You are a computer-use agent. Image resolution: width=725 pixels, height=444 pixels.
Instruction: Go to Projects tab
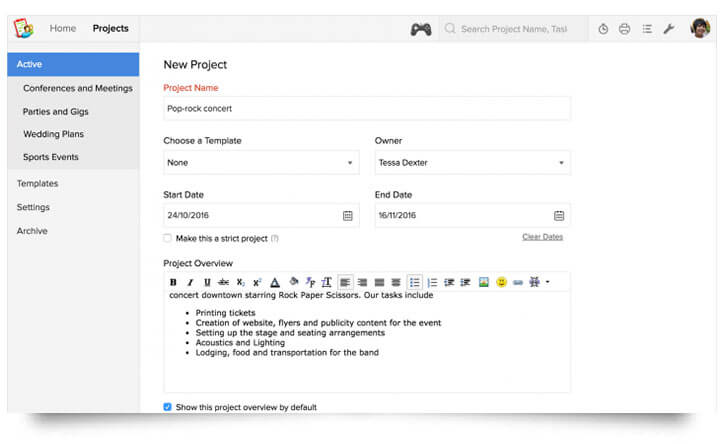111,28
